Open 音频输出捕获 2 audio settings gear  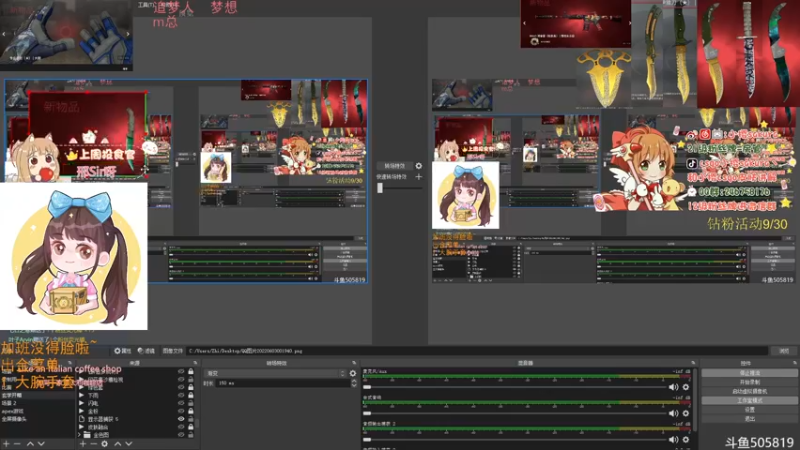pos(686,439)
